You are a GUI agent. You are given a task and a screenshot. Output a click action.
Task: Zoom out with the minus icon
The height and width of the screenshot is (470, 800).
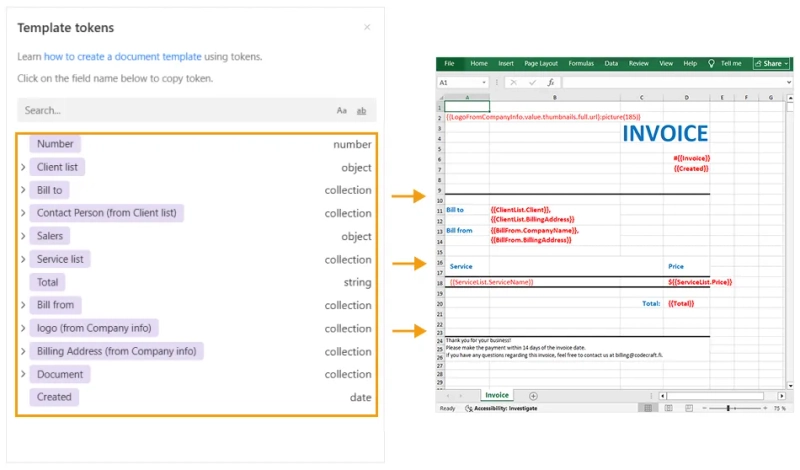pos(704,408)
